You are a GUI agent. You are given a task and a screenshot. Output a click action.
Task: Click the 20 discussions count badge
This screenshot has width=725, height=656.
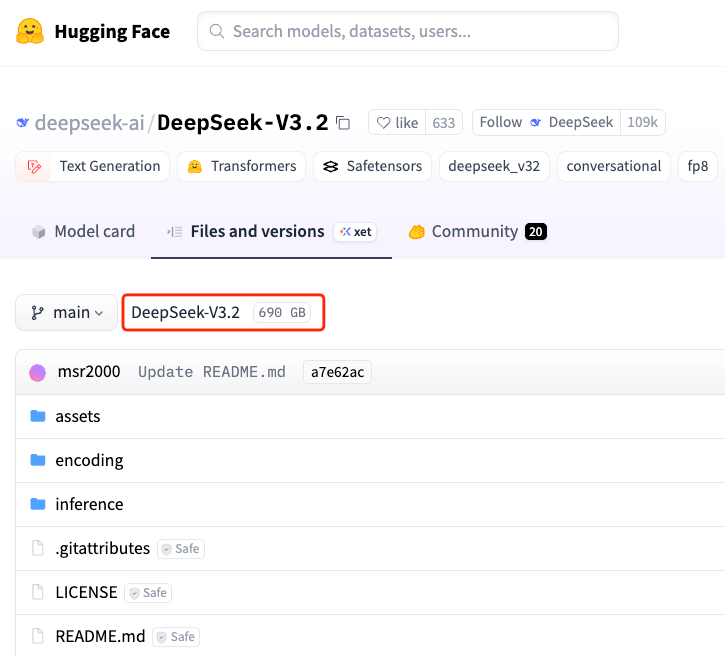click(x=536, y=232)
